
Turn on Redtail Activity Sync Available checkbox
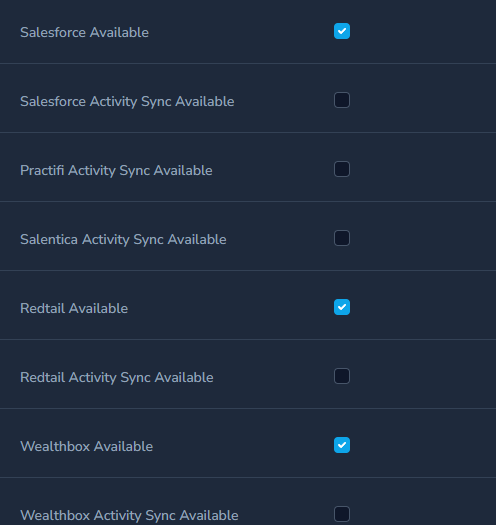(x=342, y=376)
